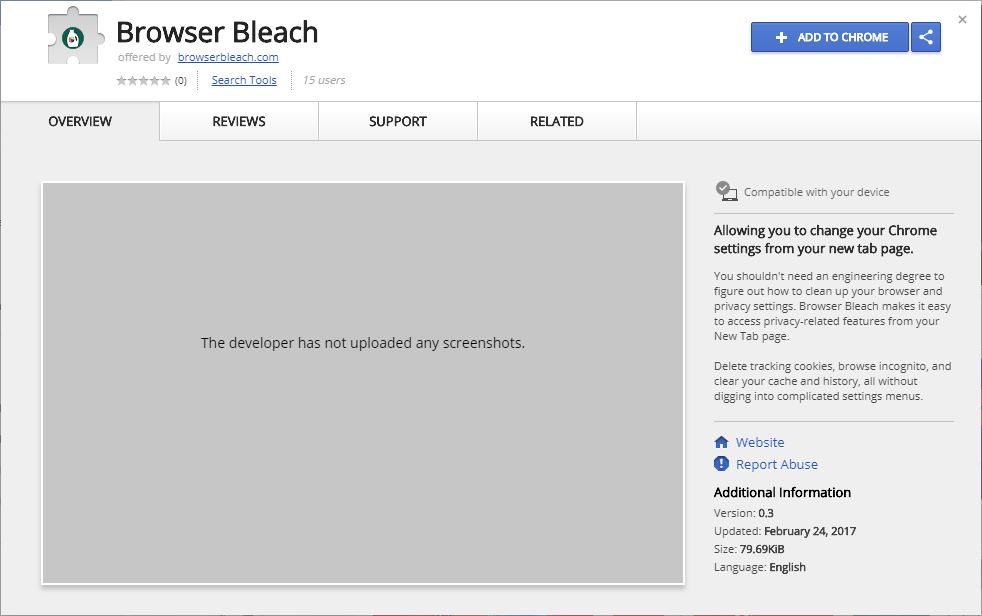Open the Report Abuse link
The height and width of the screenshot is (616, 982).
[x=777, y=465]
